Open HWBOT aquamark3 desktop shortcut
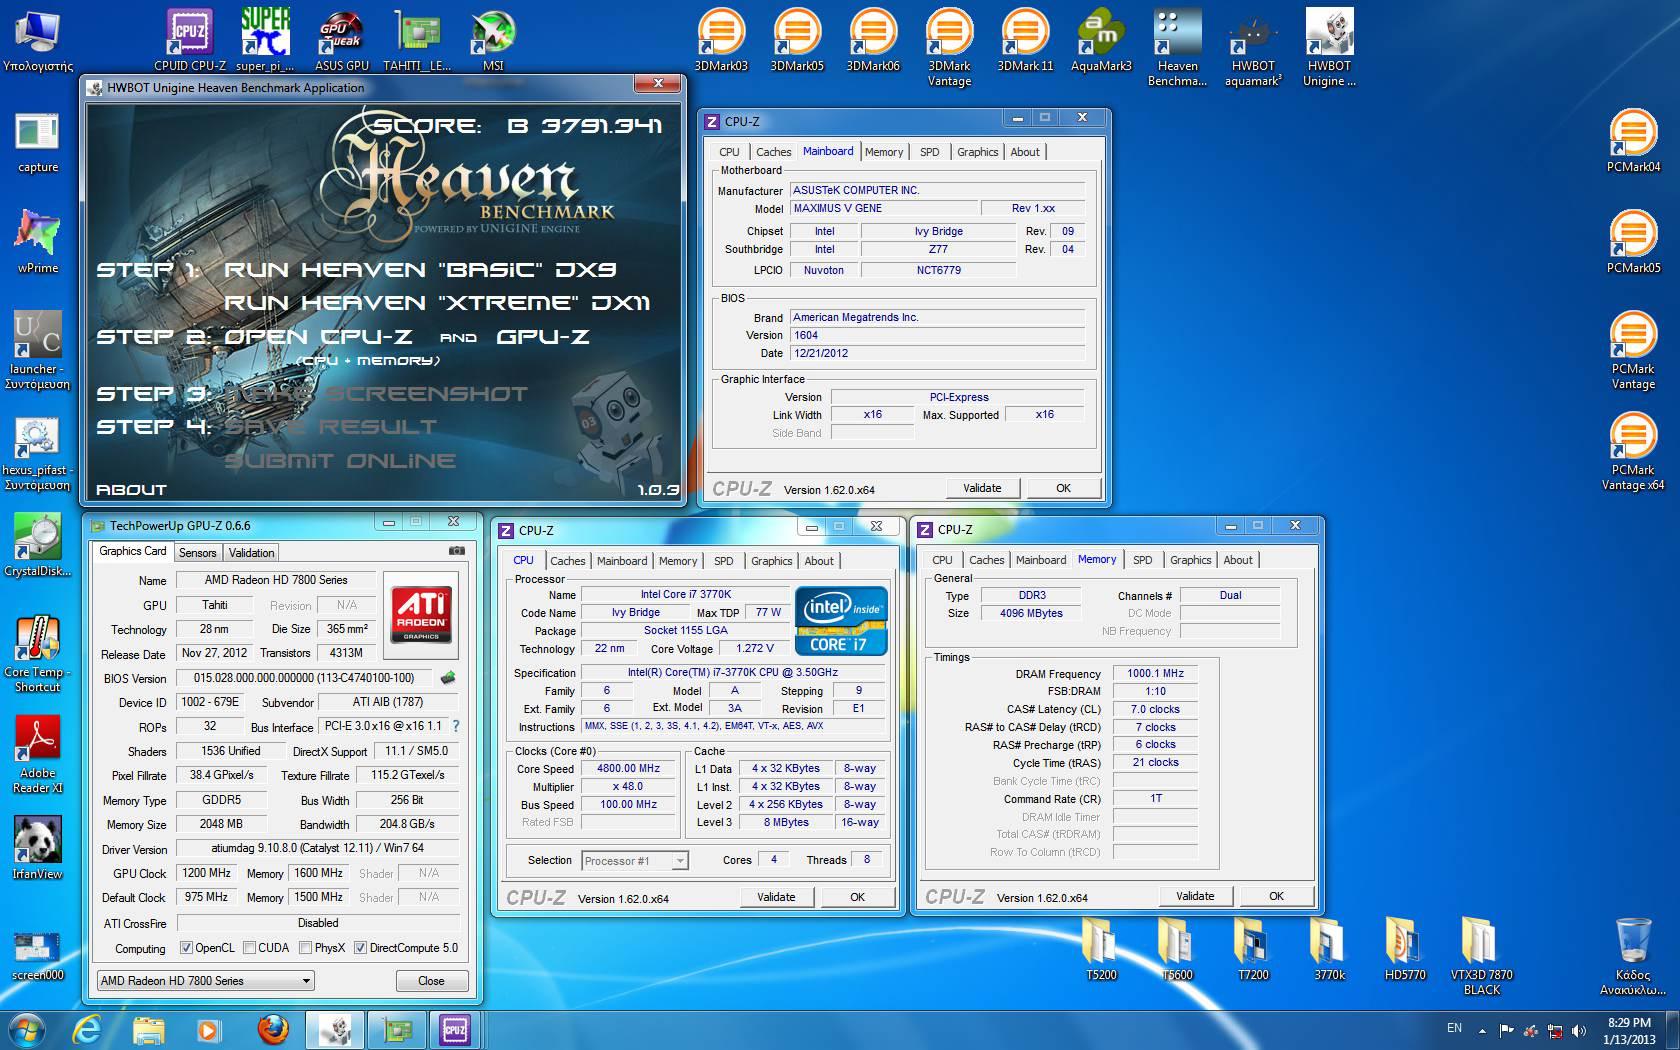Screen dimensions: 1680x1050 pos(1253,47)
